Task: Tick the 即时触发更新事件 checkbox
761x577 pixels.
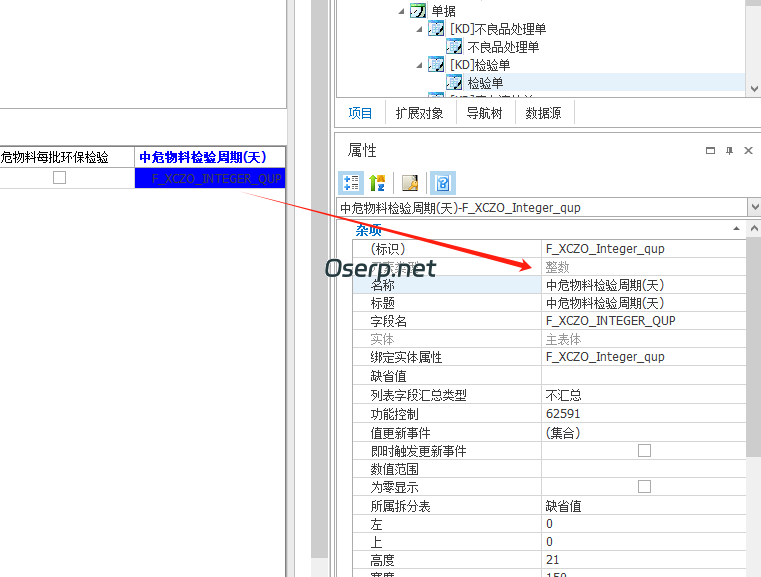Action: point(644,451)
